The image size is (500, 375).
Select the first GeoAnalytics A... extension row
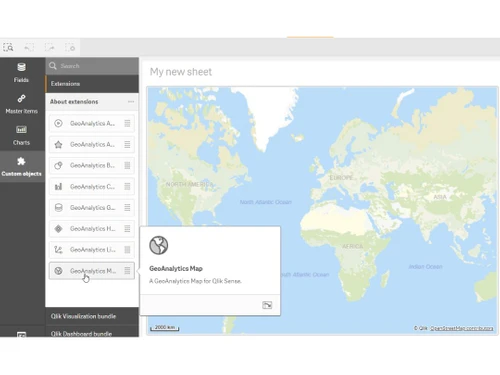92,123
